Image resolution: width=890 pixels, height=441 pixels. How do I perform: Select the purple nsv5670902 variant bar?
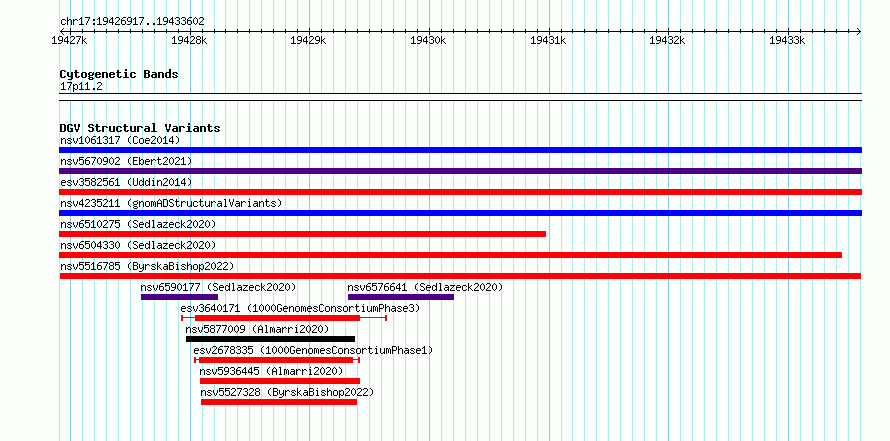[x=460, y=171]
